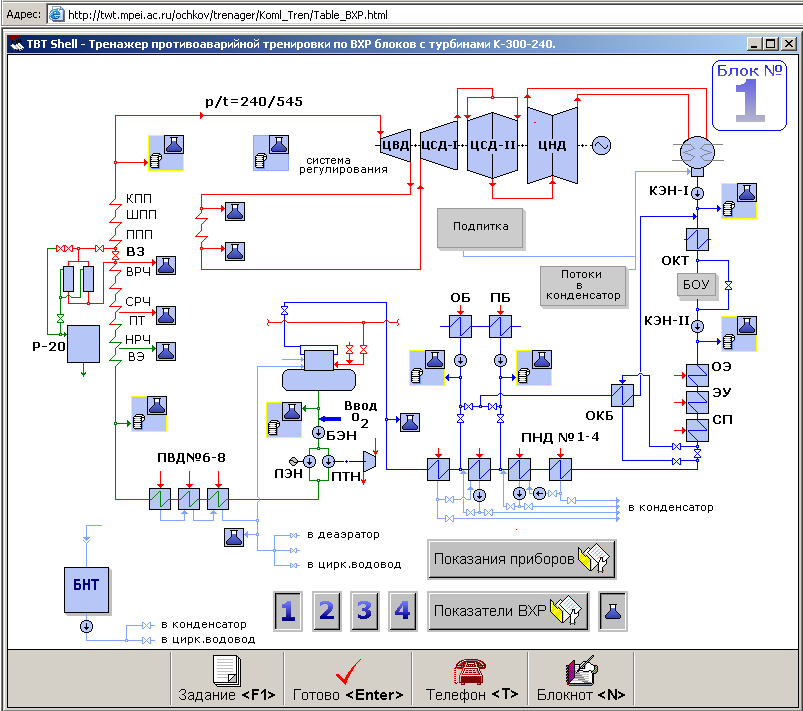Screen dimensions: 803x711
Task: Open Потоки в конденсатор
Action: [583, 285]
